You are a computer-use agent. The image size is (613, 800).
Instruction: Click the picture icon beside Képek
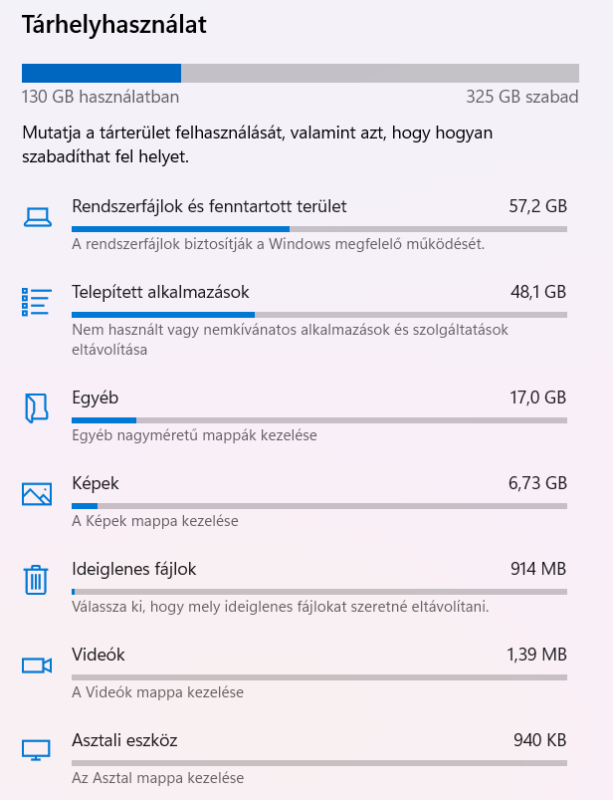click(37, 494)
